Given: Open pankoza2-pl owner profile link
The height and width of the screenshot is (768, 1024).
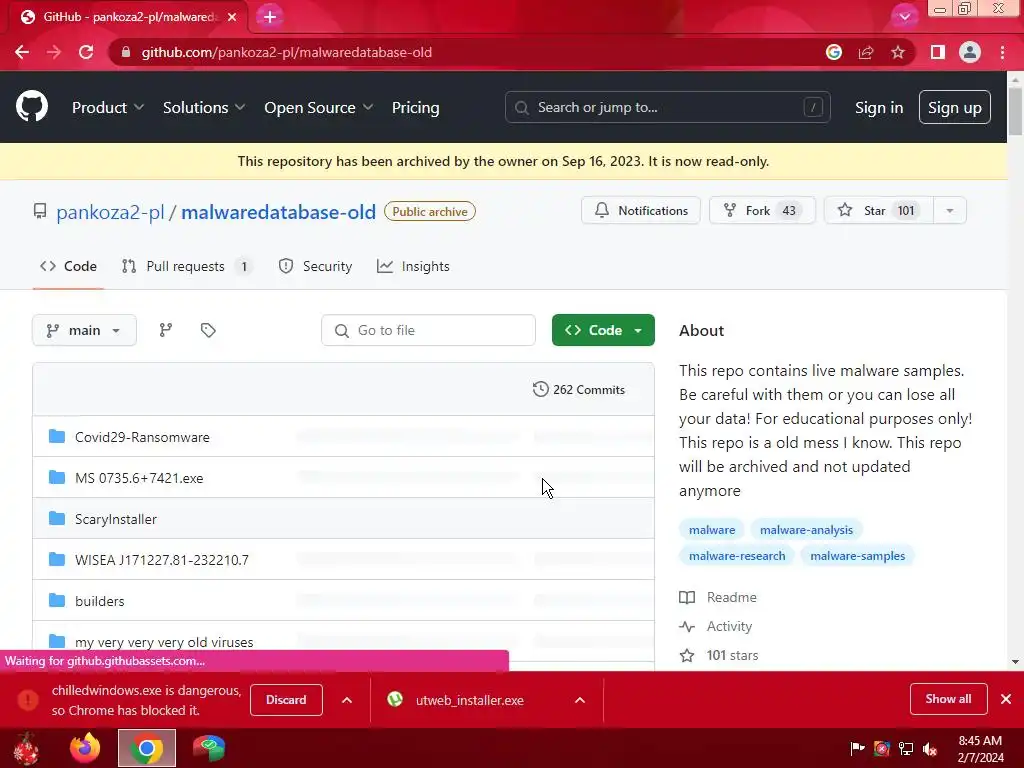Looking at the screenshot, I should point(110,212).
